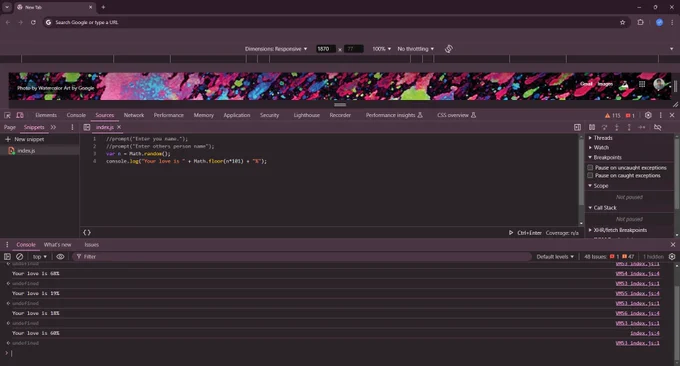
Task: Toggle the debugger sidebar icon
Action: pos(577,127)
